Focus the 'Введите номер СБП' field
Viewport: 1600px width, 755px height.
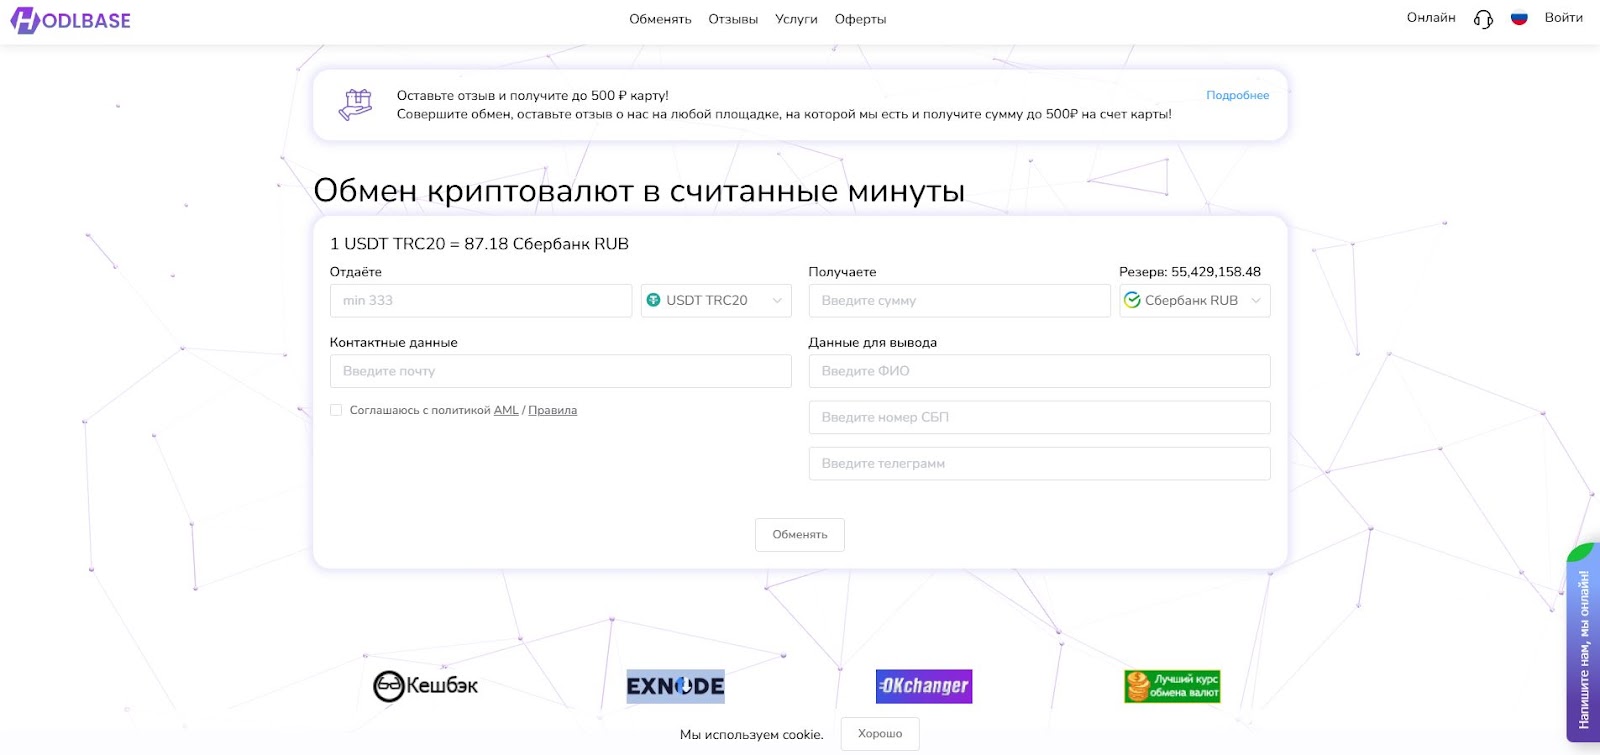pyautogui.click(x=1040, y=417)
